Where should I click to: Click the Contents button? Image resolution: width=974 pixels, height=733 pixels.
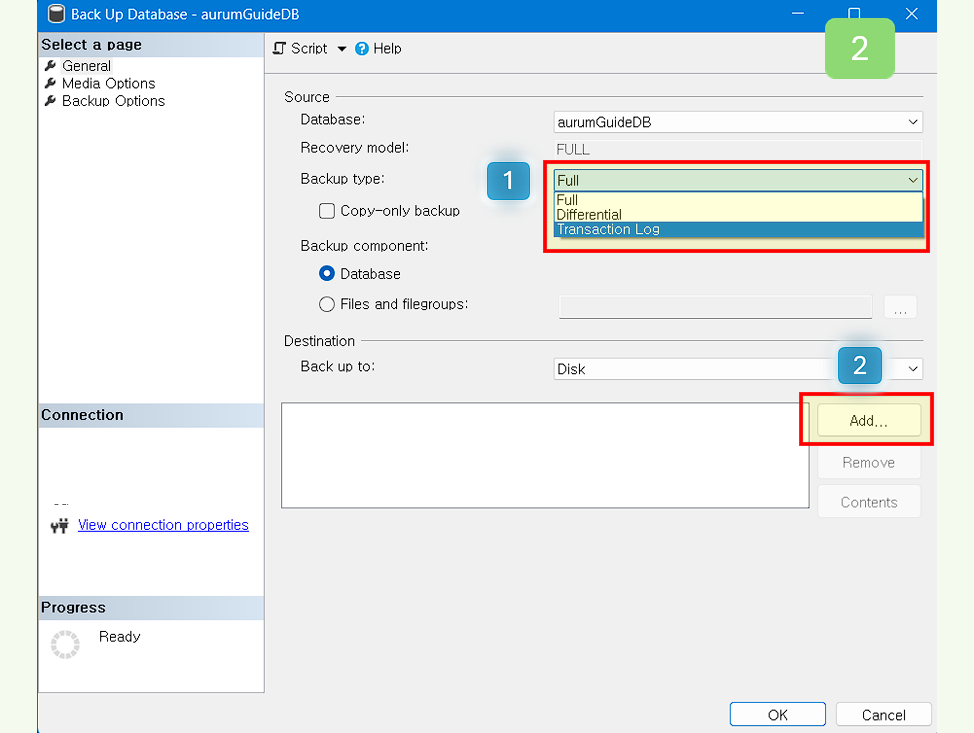pos(868,502)
